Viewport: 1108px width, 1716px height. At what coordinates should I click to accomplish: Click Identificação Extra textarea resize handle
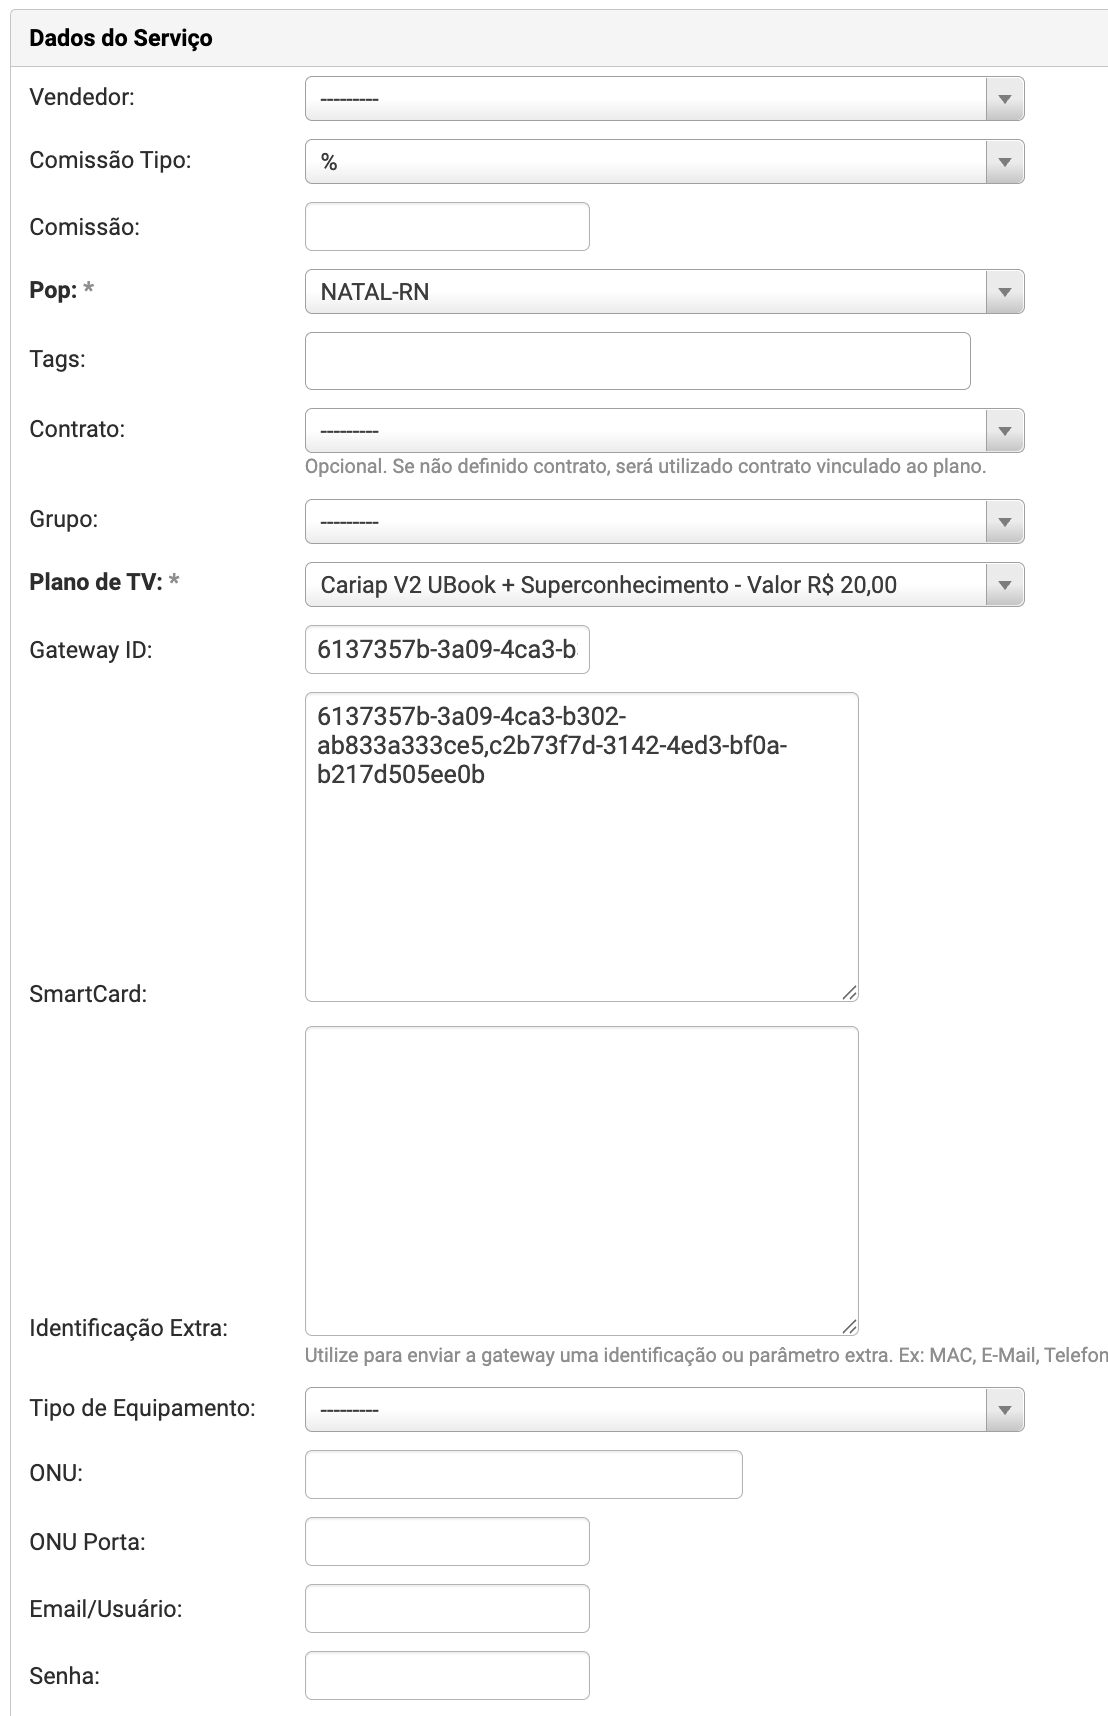pos(849,1326)
